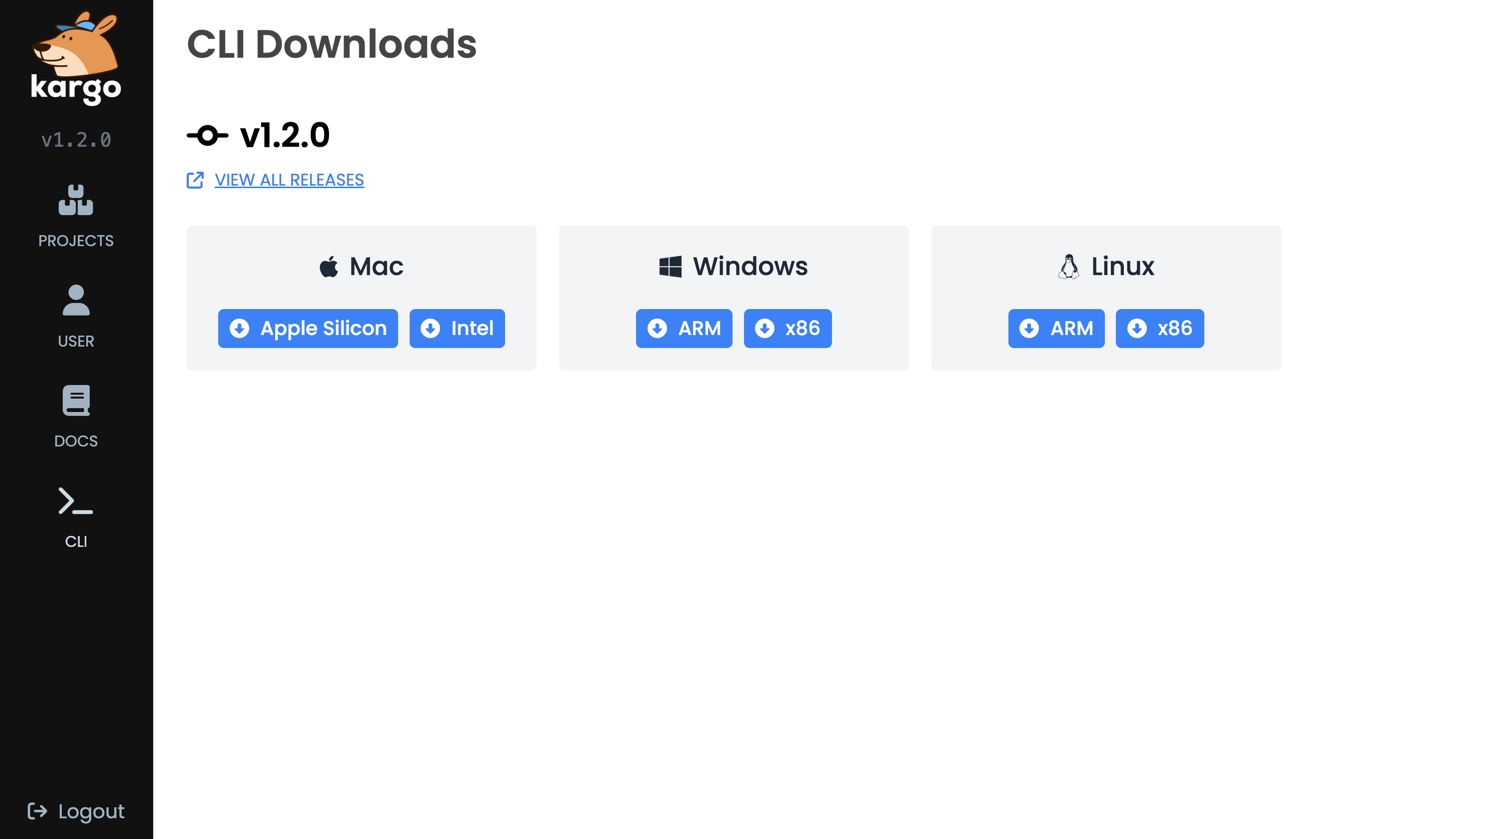Click the external link icon beside VIEW ALL RELEASES
Image resolution: width=1492 pixels, height=839 pixels.
click(x=195, y=180)
